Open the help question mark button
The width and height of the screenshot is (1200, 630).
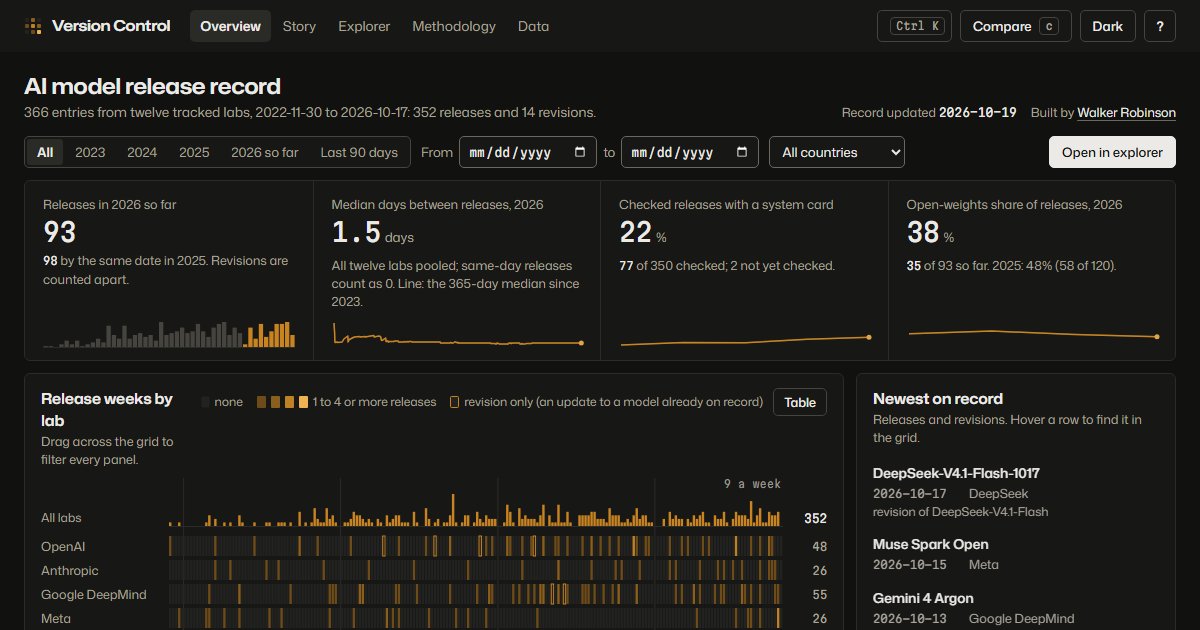coord(1159,26)
